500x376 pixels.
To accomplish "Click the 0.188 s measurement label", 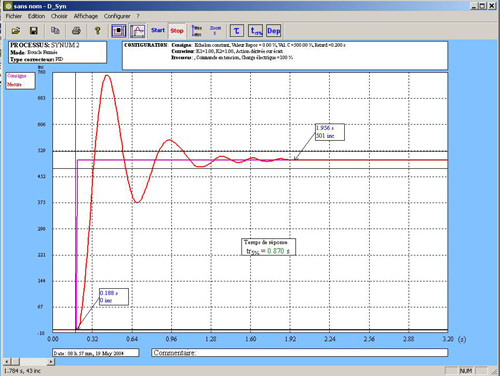I will tap(114, 297).
